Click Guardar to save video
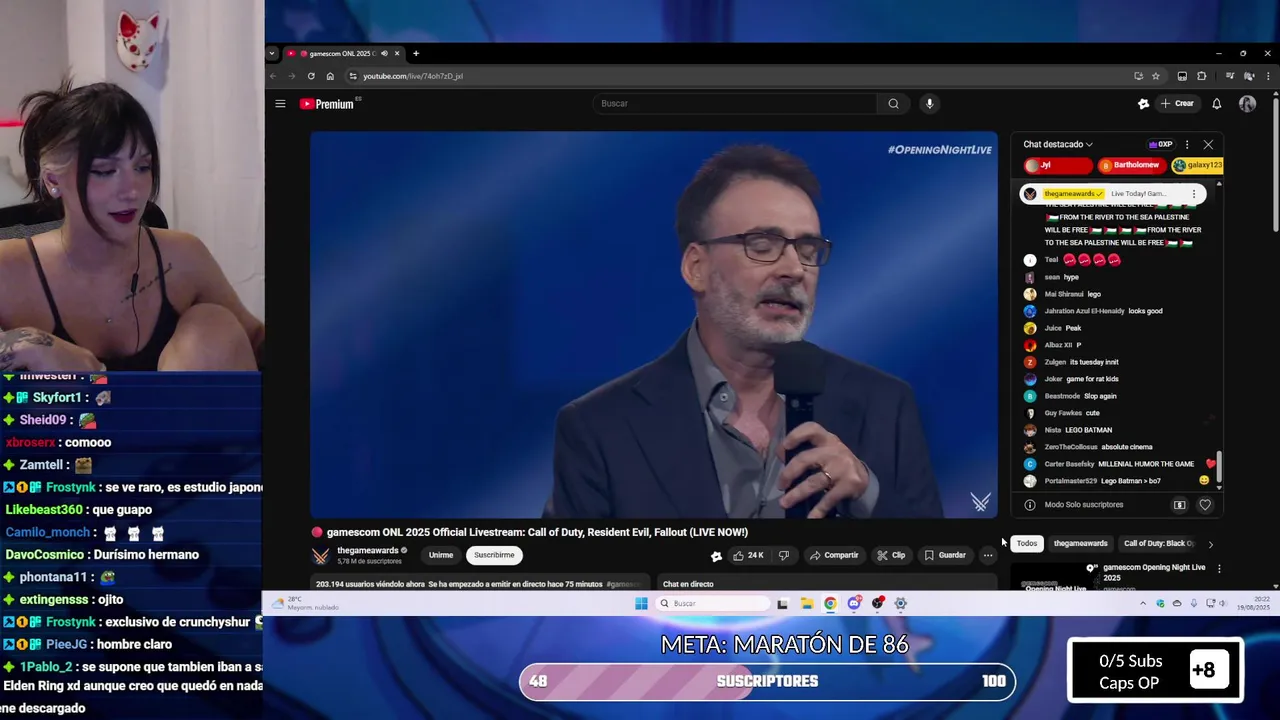Screen dimensions: 1280x720 click(945, 555)
